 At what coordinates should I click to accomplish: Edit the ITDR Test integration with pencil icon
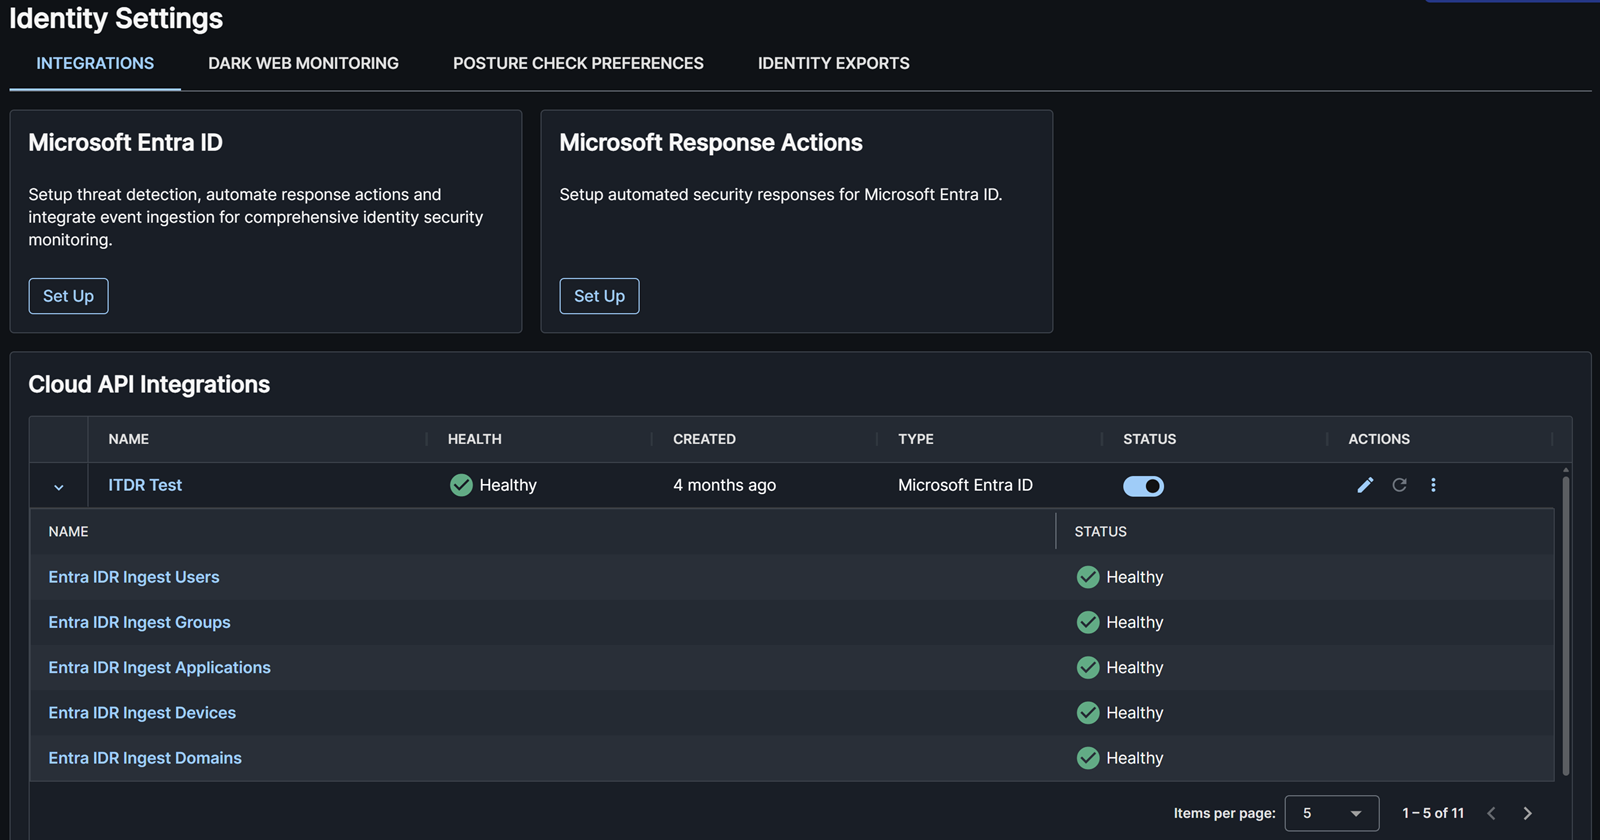click(1365, 485)
